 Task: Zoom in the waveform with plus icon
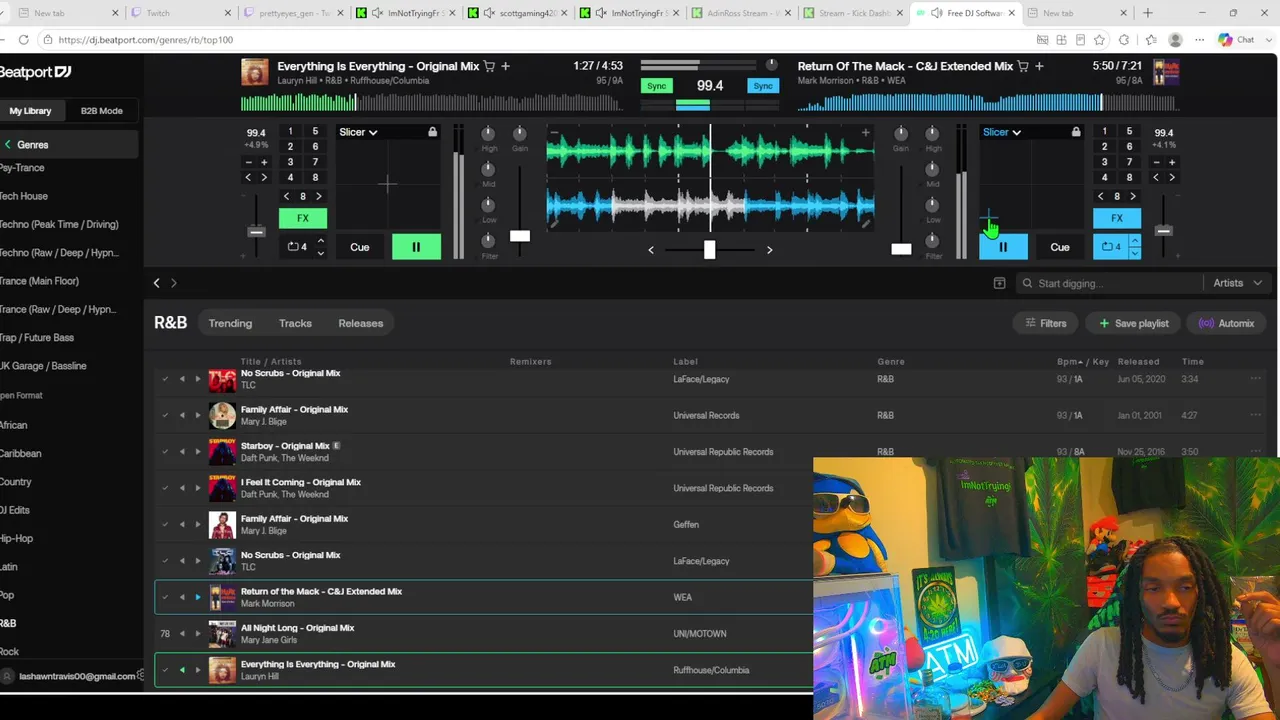(865, 132)
